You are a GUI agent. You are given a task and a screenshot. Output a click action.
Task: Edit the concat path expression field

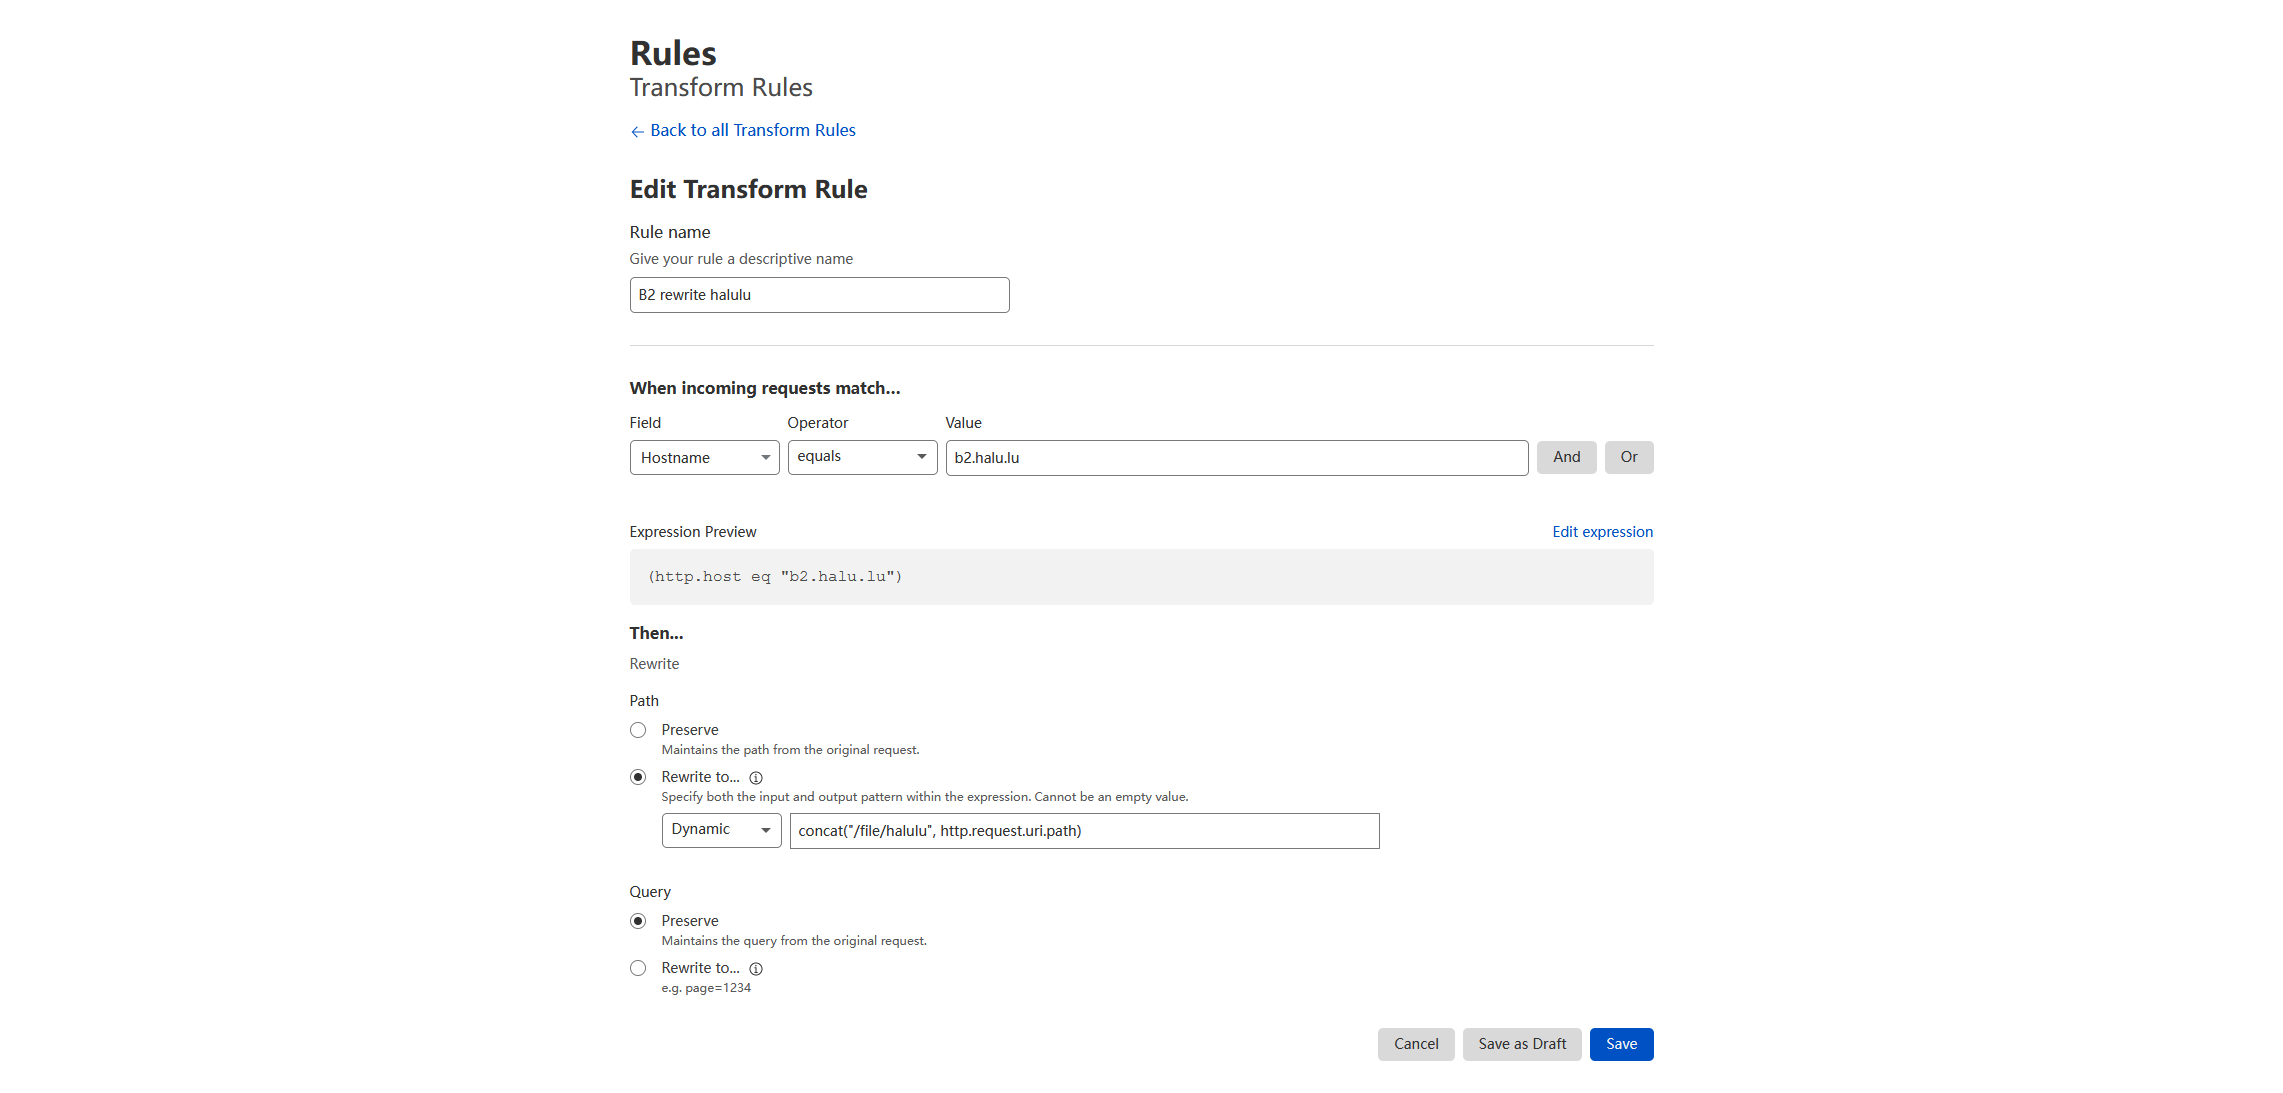(x=1082, y=831)
